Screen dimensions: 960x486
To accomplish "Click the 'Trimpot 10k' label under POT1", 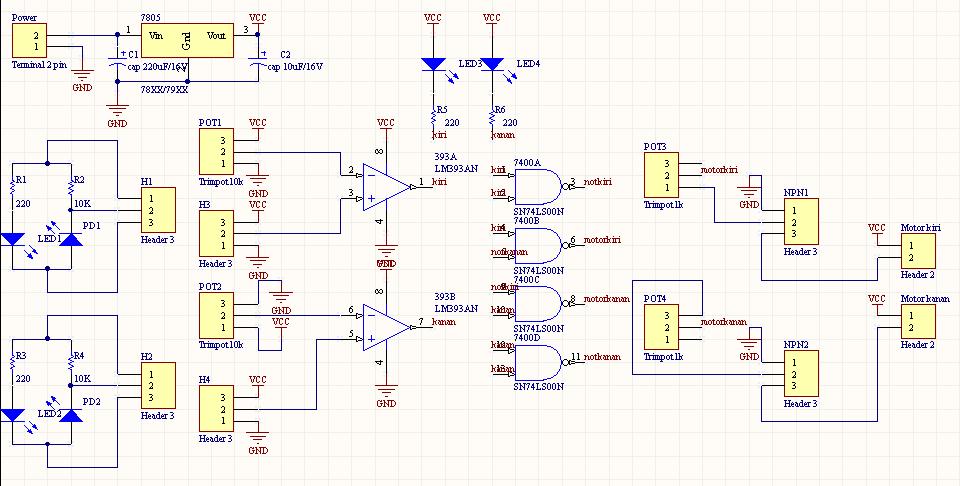I will [x=221, y=182].
